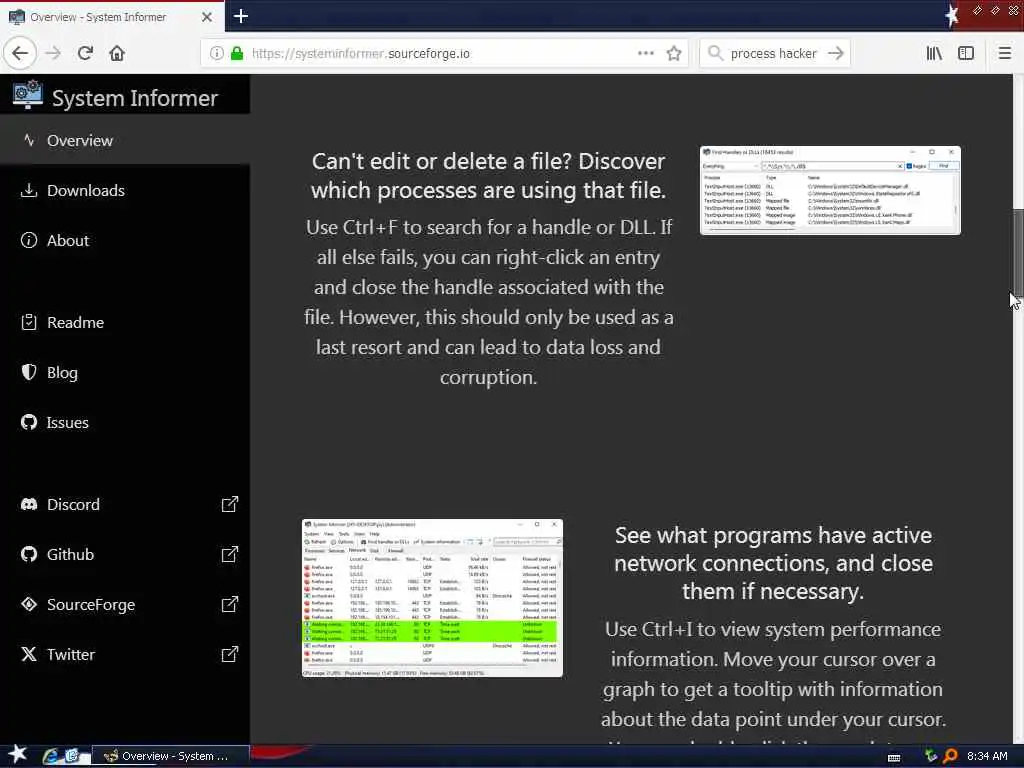Open the About sidebar item
The width and height of the screenshot is (1024, 768).
click(x=125, y=240)
